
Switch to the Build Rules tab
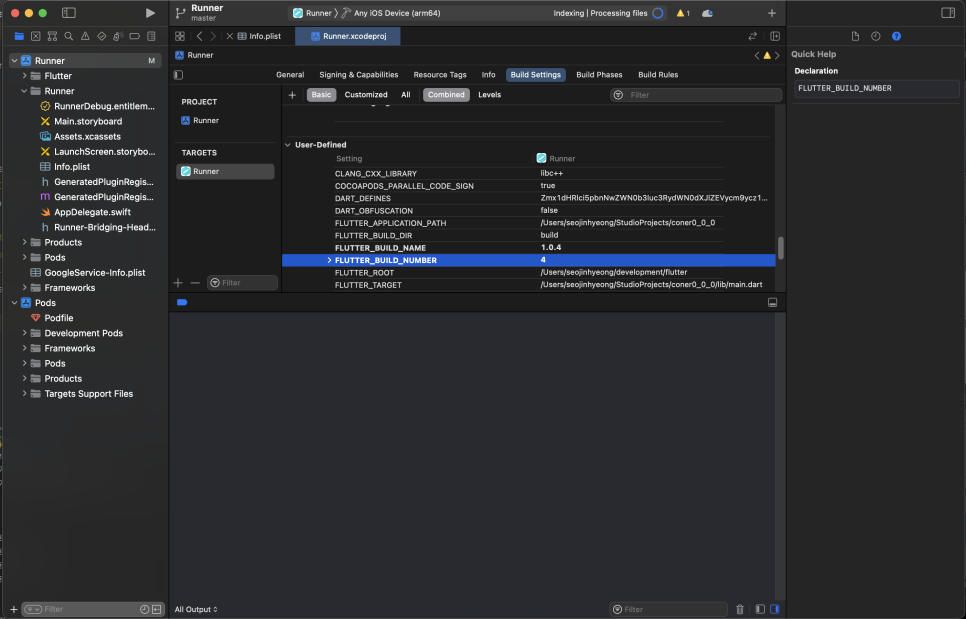pyautogui.click(x=658, y=75)
